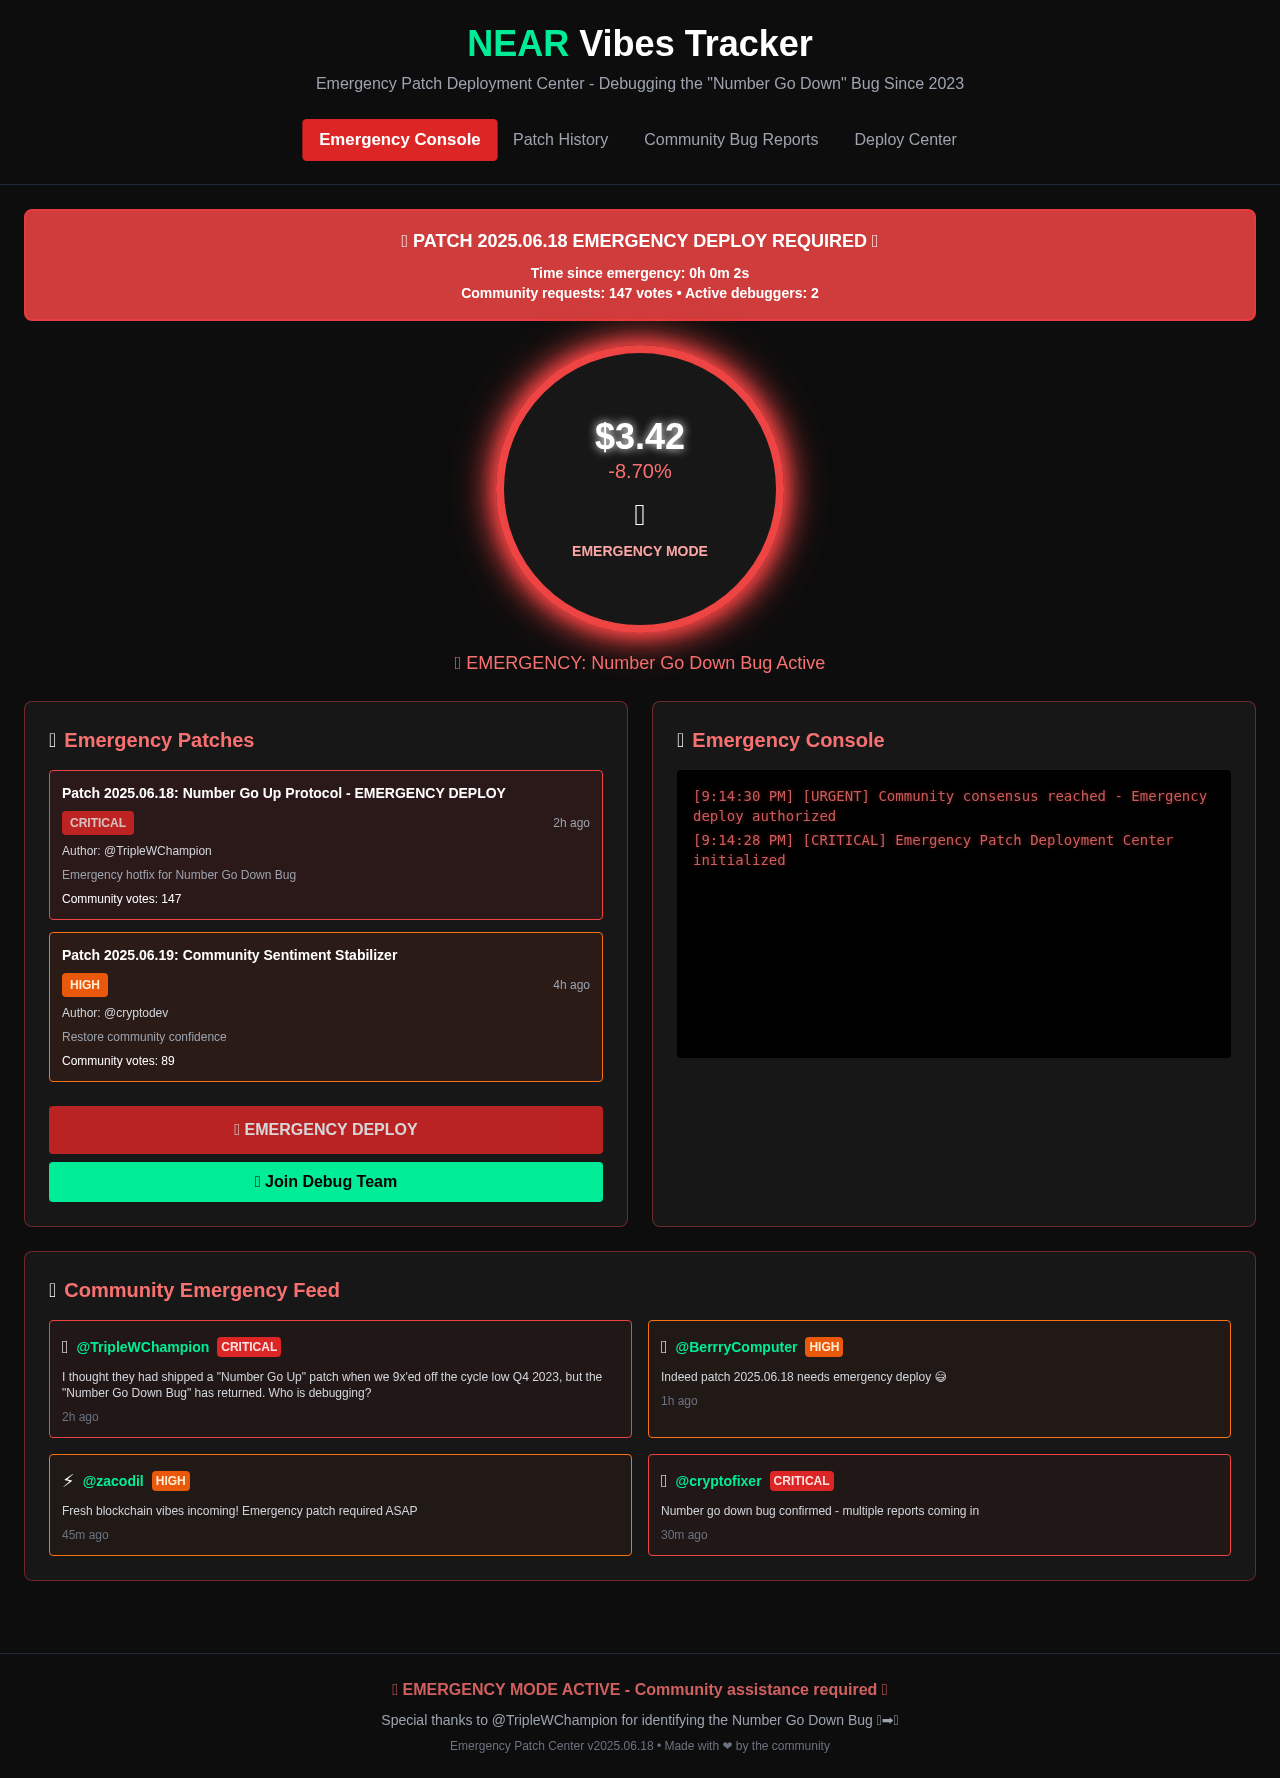Click CRITICAL badge next to @cryptofixer

click(802, 1481)
